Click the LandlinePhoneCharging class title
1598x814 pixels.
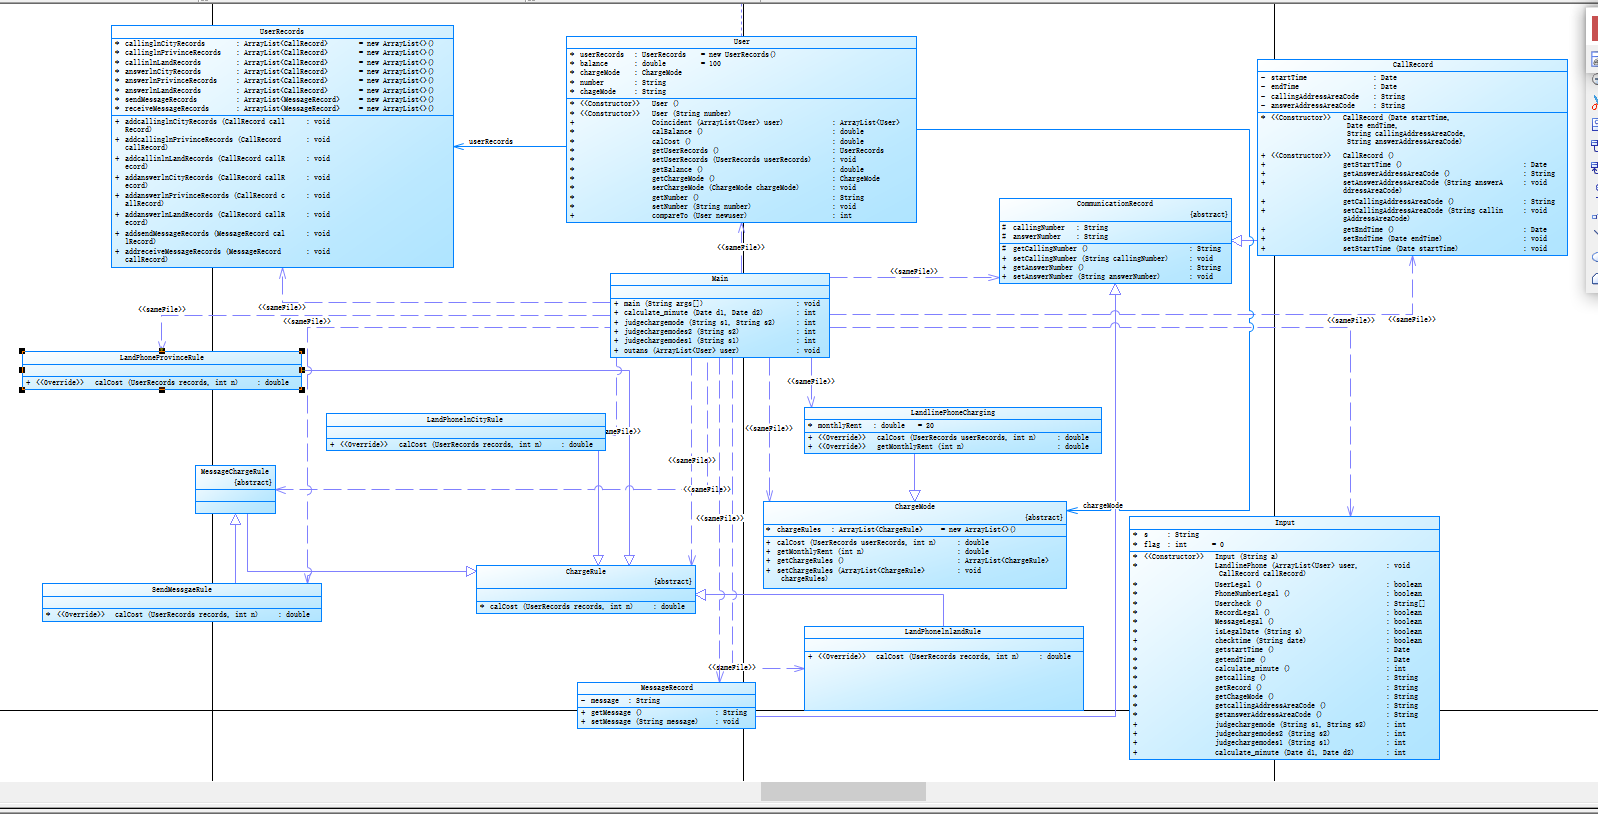coord(953,413)
